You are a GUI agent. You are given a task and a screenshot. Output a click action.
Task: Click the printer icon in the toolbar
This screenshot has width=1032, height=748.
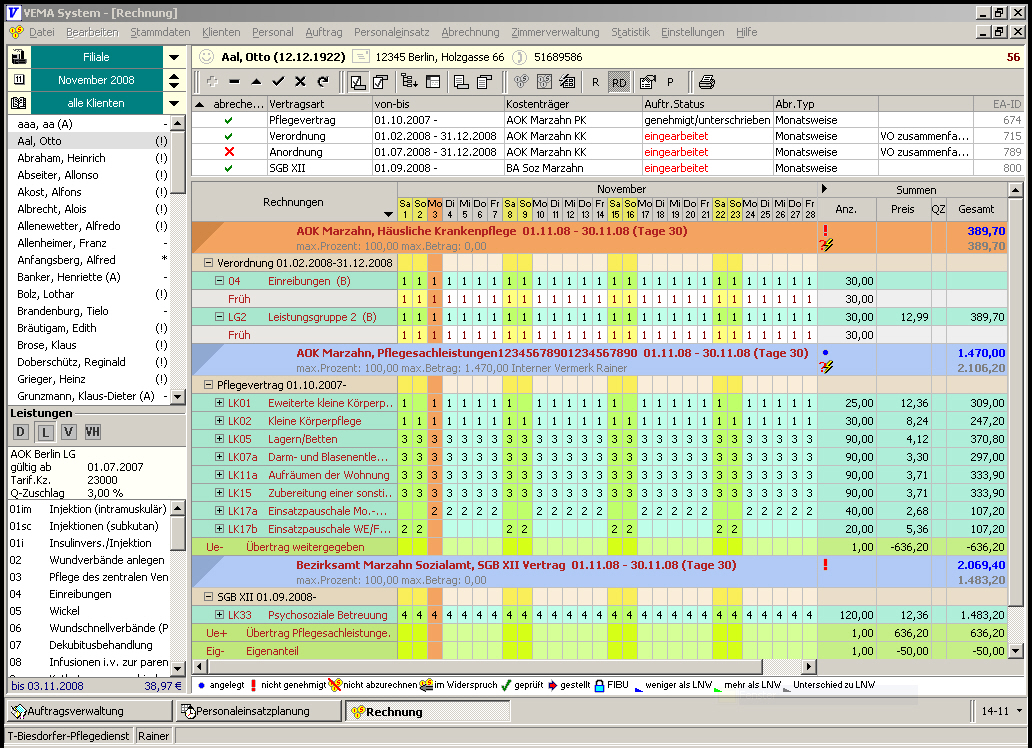click(707, 82)
